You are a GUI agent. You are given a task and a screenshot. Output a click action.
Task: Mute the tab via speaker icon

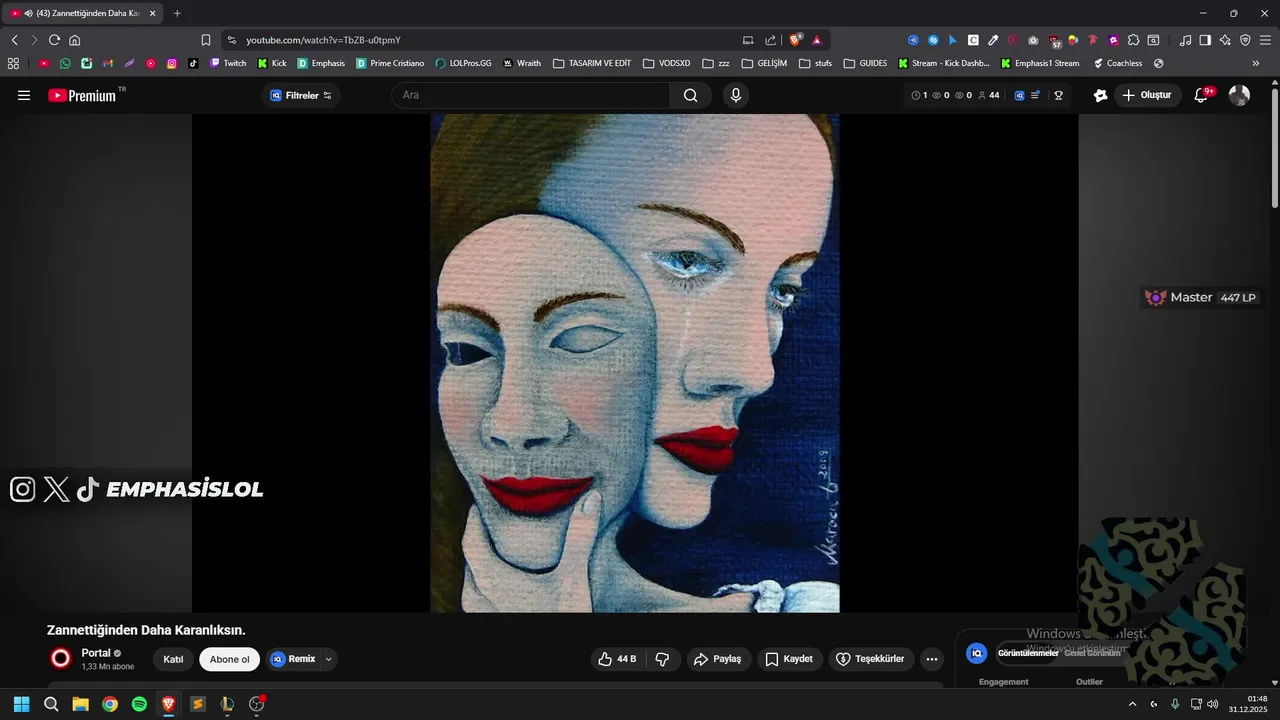coord(27,13)
